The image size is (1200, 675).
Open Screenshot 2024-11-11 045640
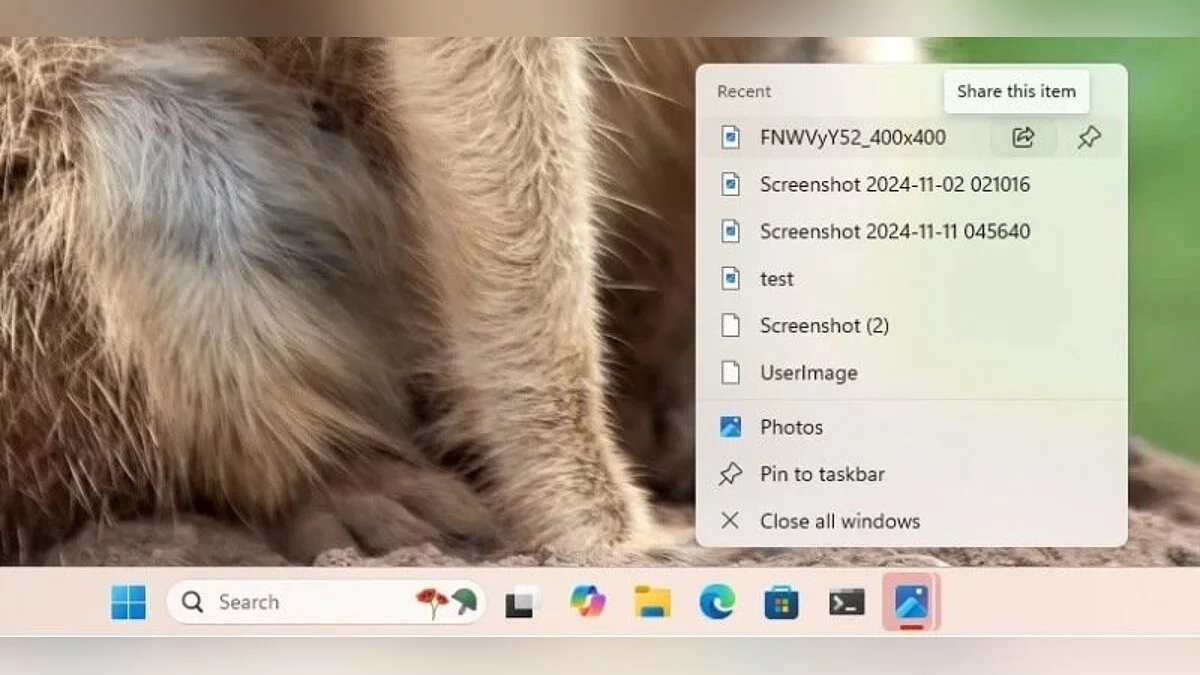[894, 232]
